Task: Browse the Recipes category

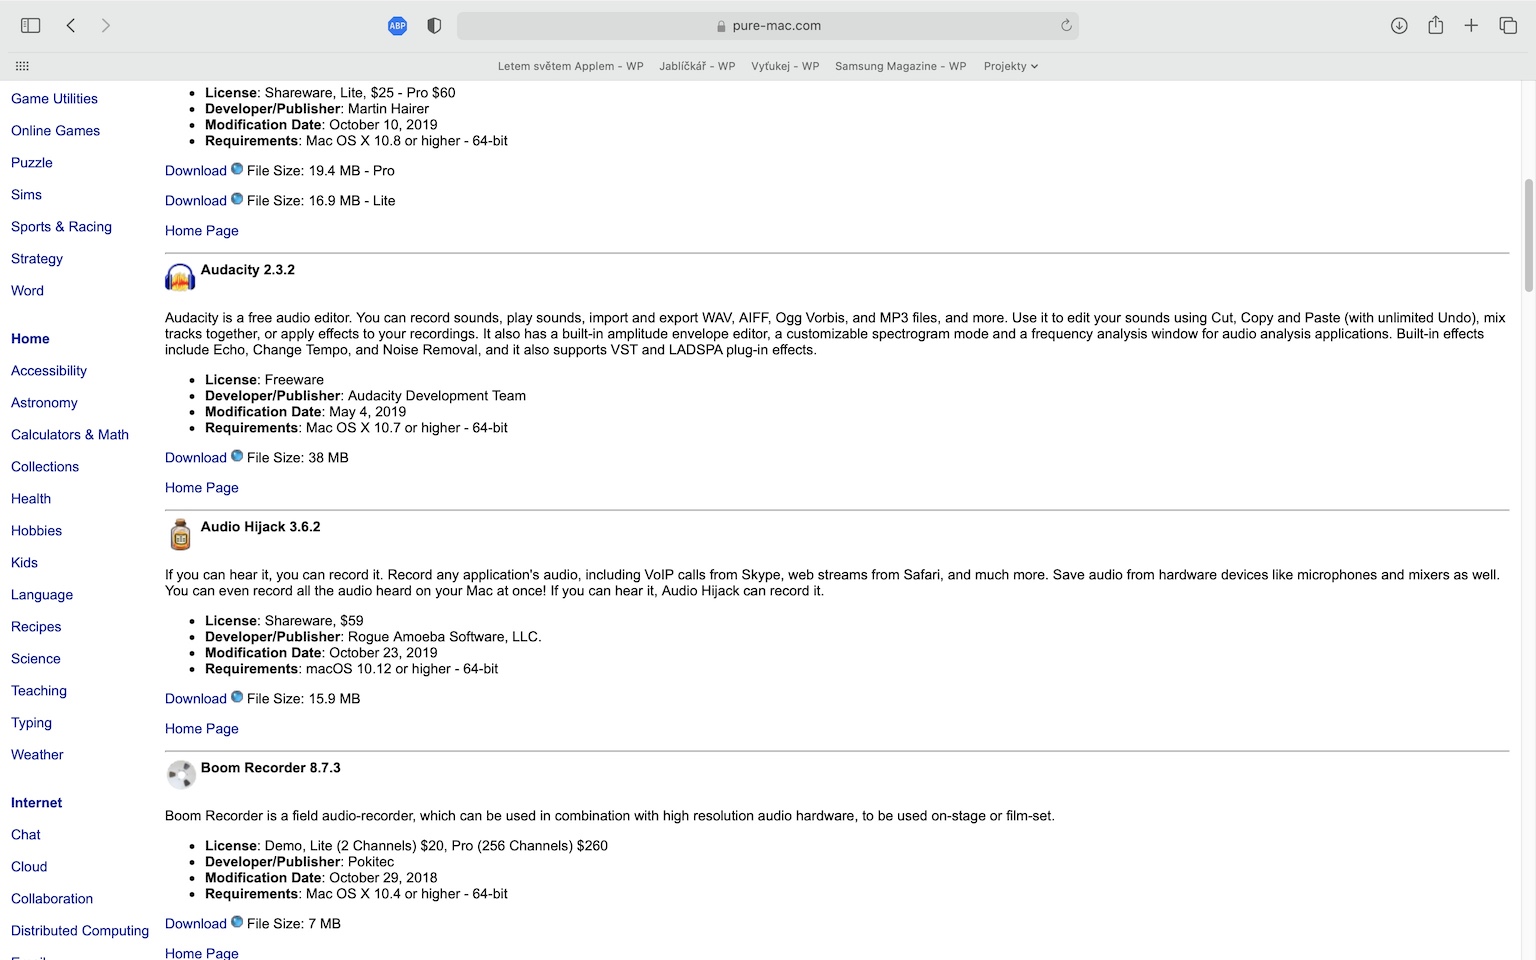Action: click(36, 627)
